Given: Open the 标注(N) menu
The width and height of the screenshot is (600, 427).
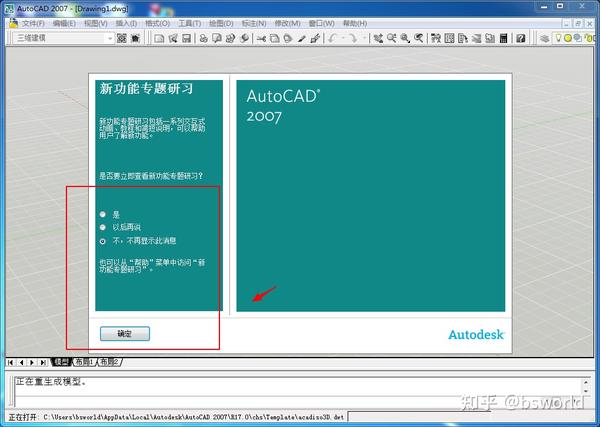Looking at the screenshot, I should coord(254,24).
